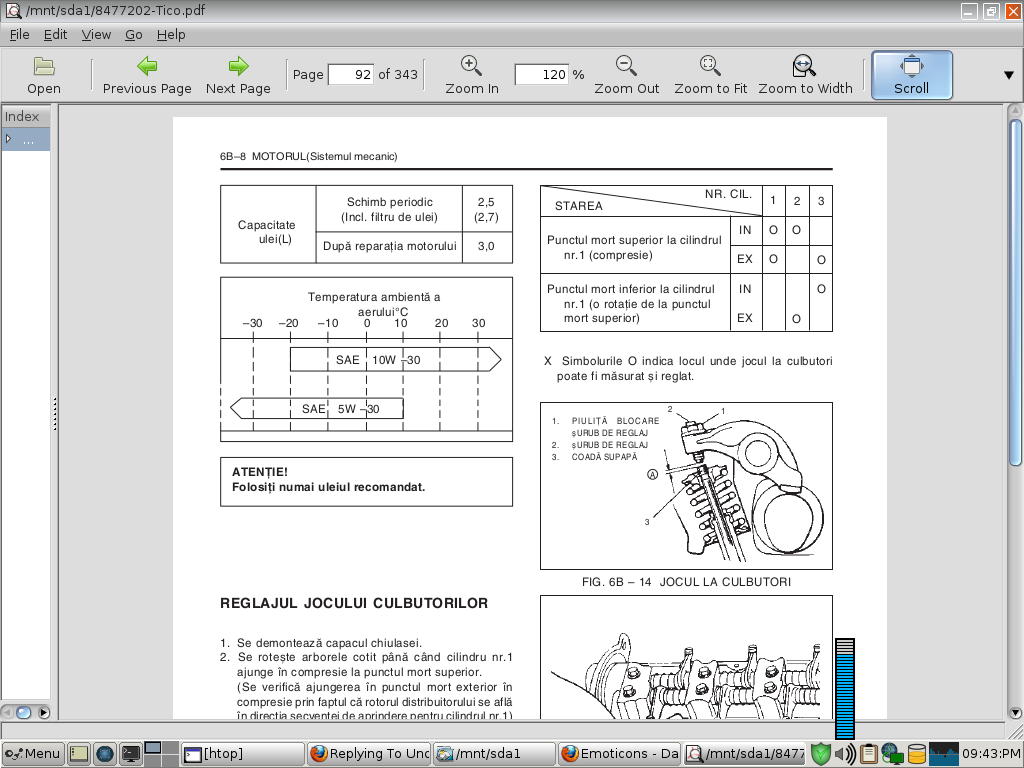Click the 'SAE 10W –30' oil grade bar

pos(396,359)
